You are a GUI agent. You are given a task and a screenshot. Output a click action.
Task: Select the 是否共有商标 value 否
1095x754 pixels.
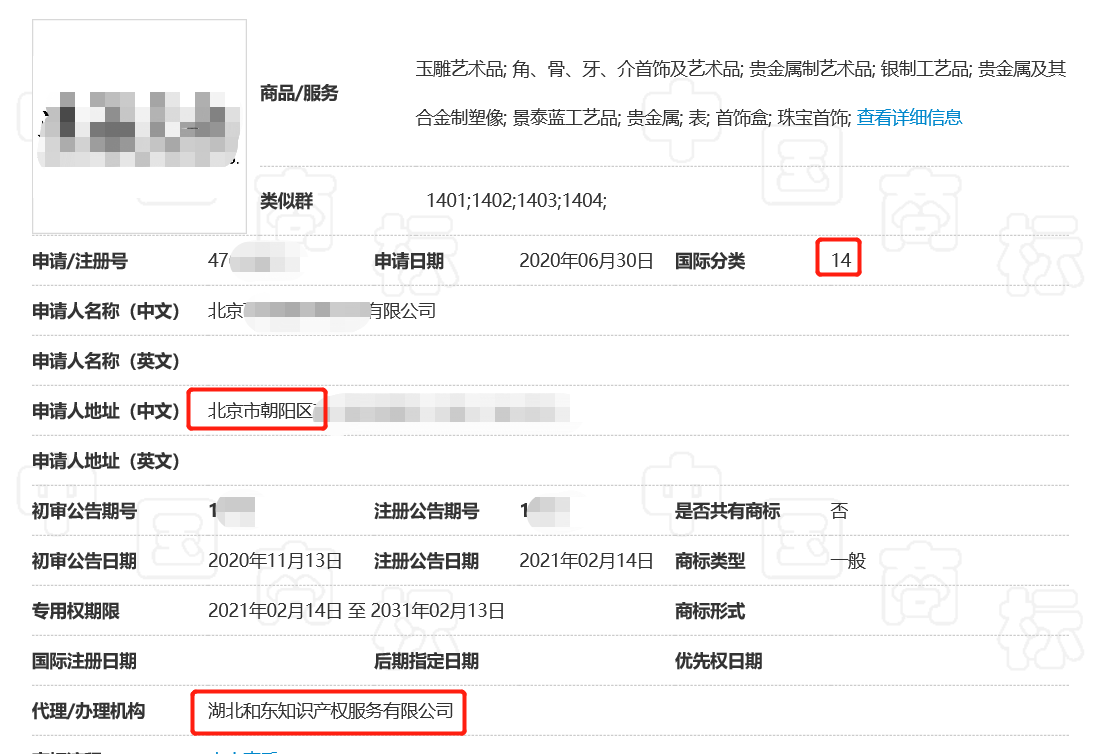coord(839,511)
